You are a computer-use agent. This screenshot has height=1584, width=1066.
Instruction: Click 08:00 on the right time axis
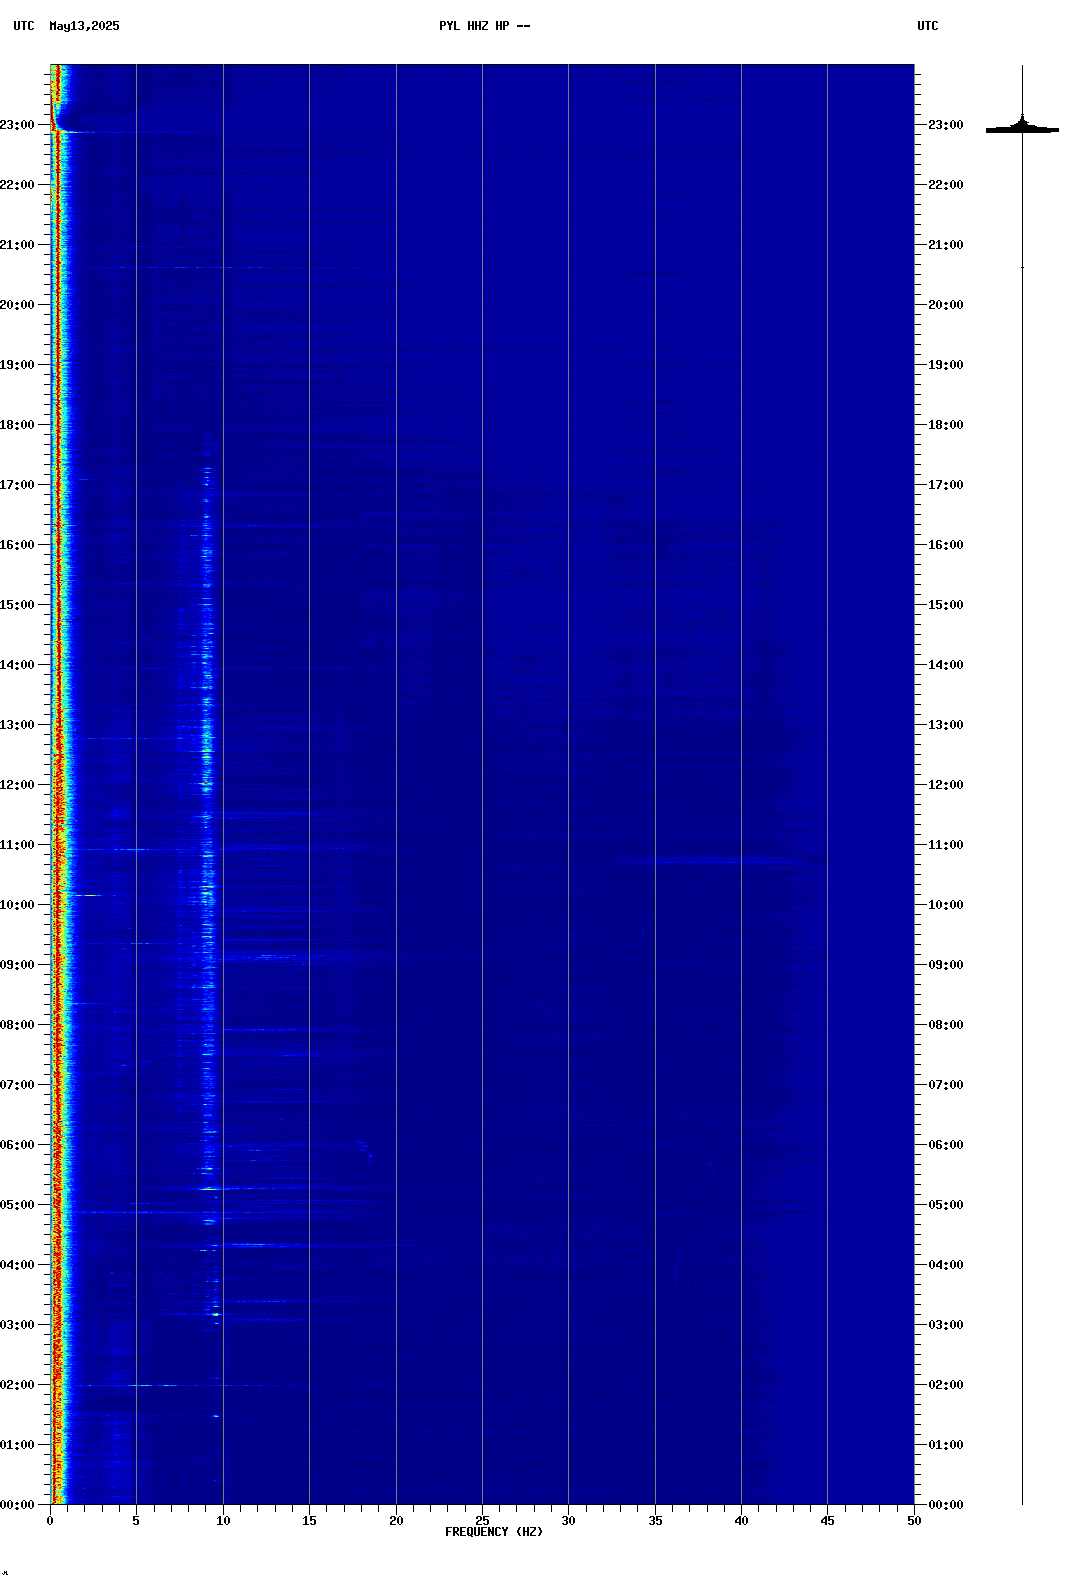(x=945, y=1025)
